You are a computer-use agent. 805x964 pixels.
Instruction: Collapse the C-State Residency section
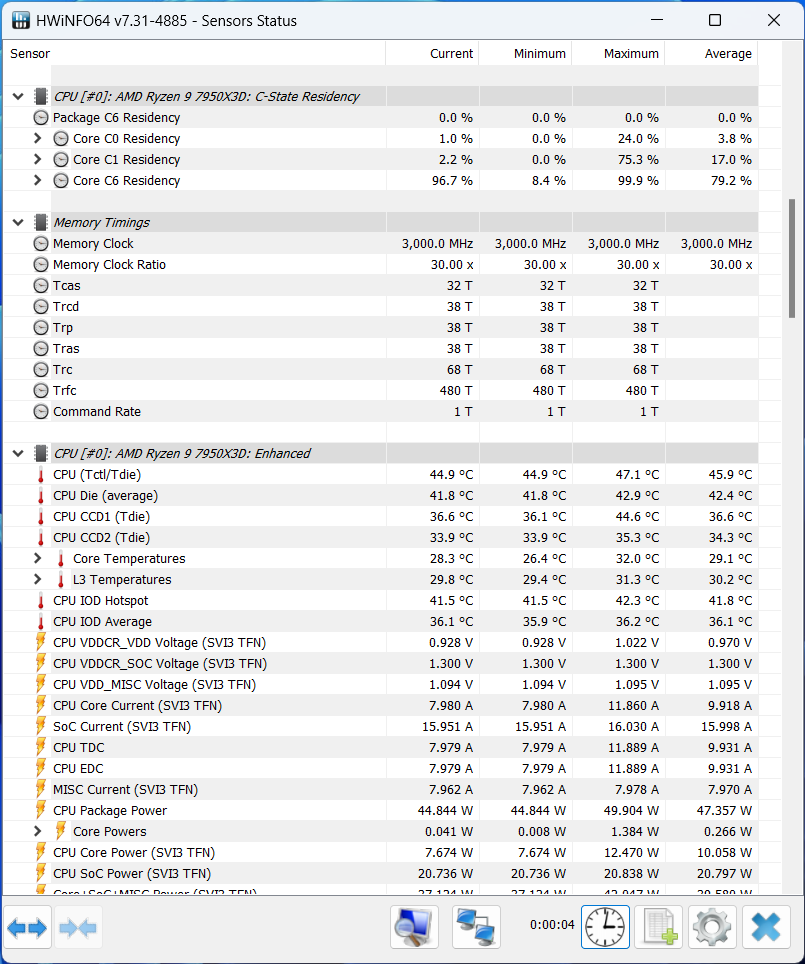point(18,97)
